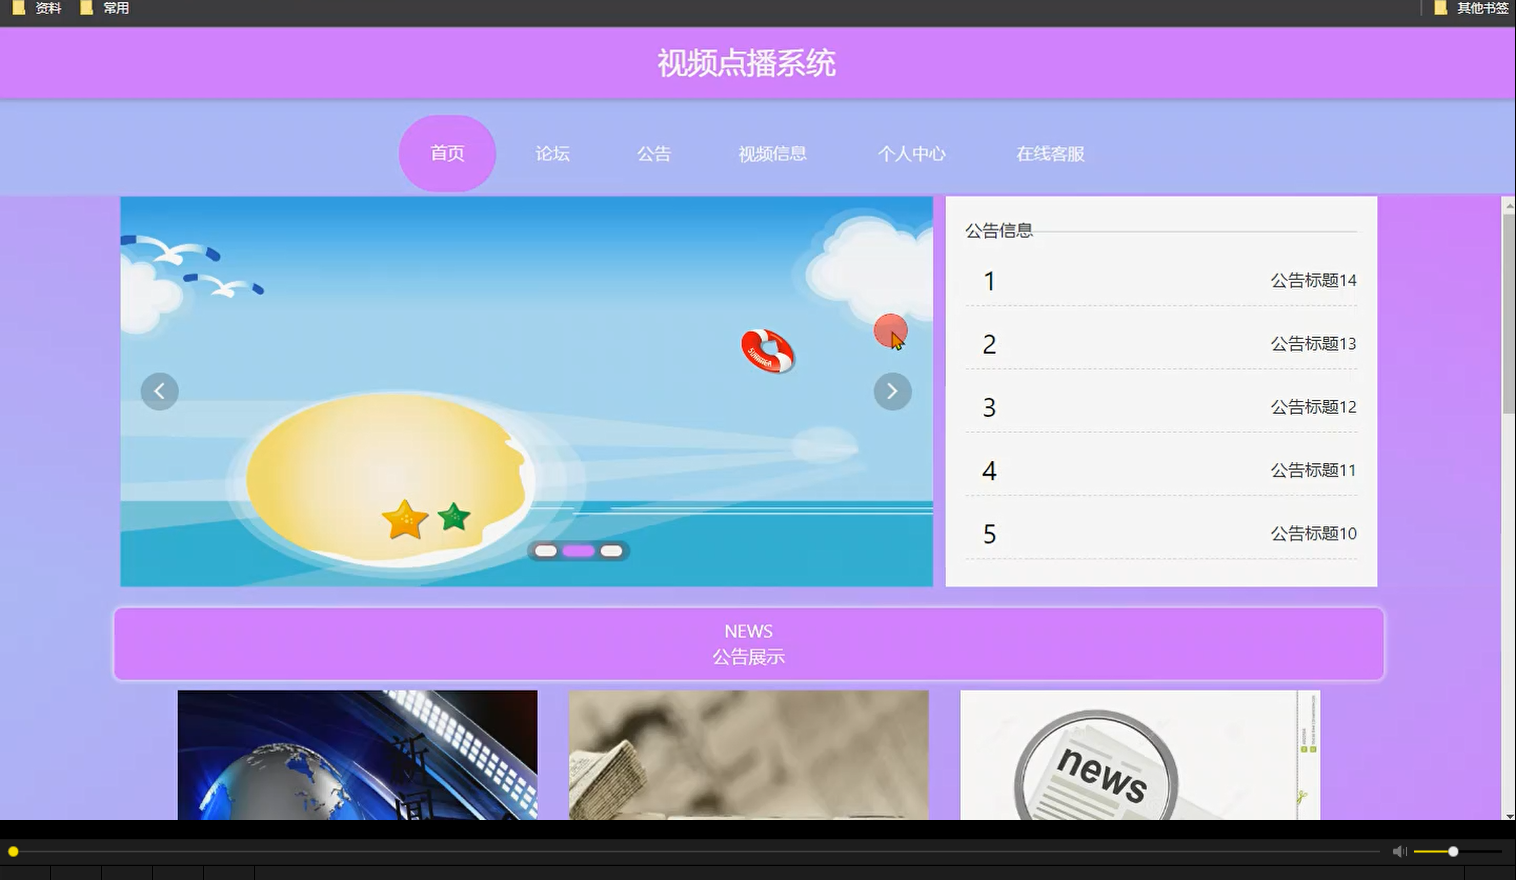Open the 在线客服 navigation tab

pyautogui.click(x=1049, y=153)
